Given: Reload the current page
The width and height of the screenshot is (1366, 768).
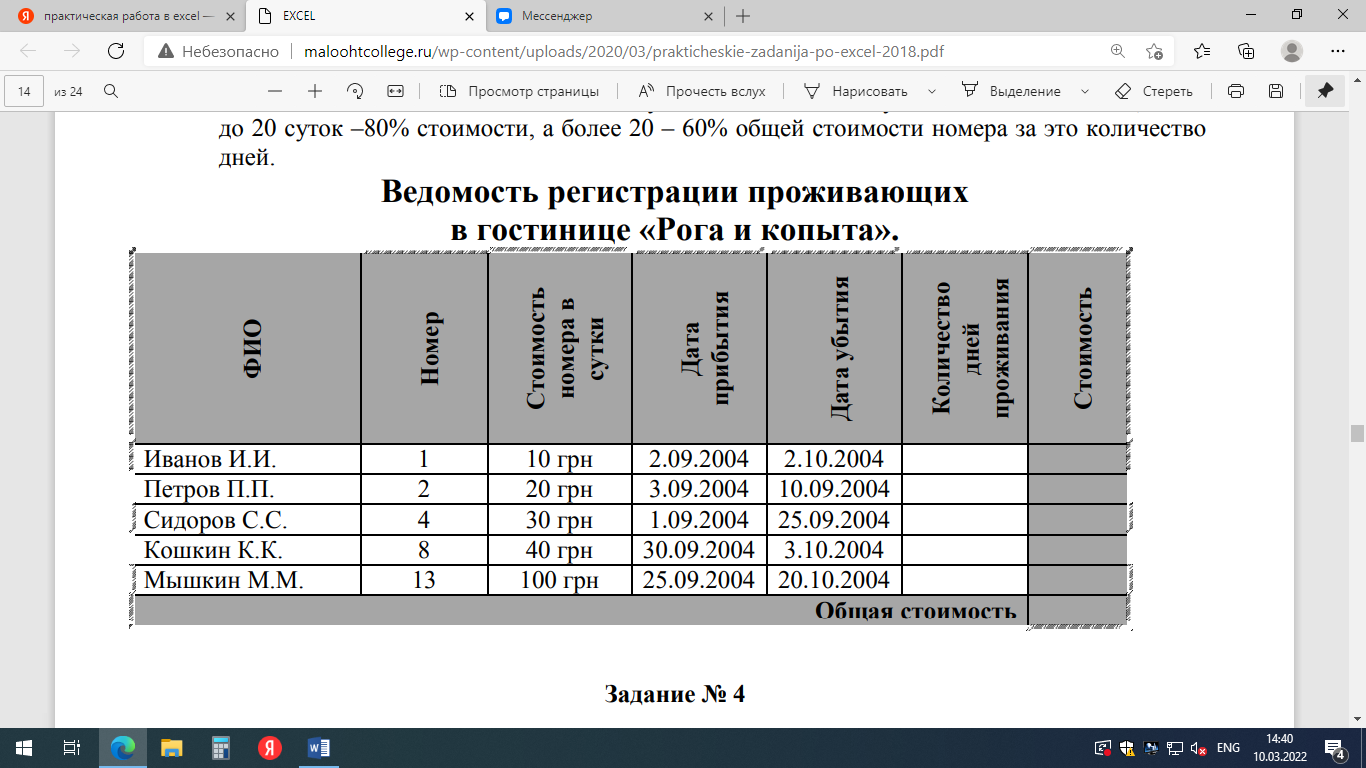Looking at the screenshot, I should click(115, 51).
